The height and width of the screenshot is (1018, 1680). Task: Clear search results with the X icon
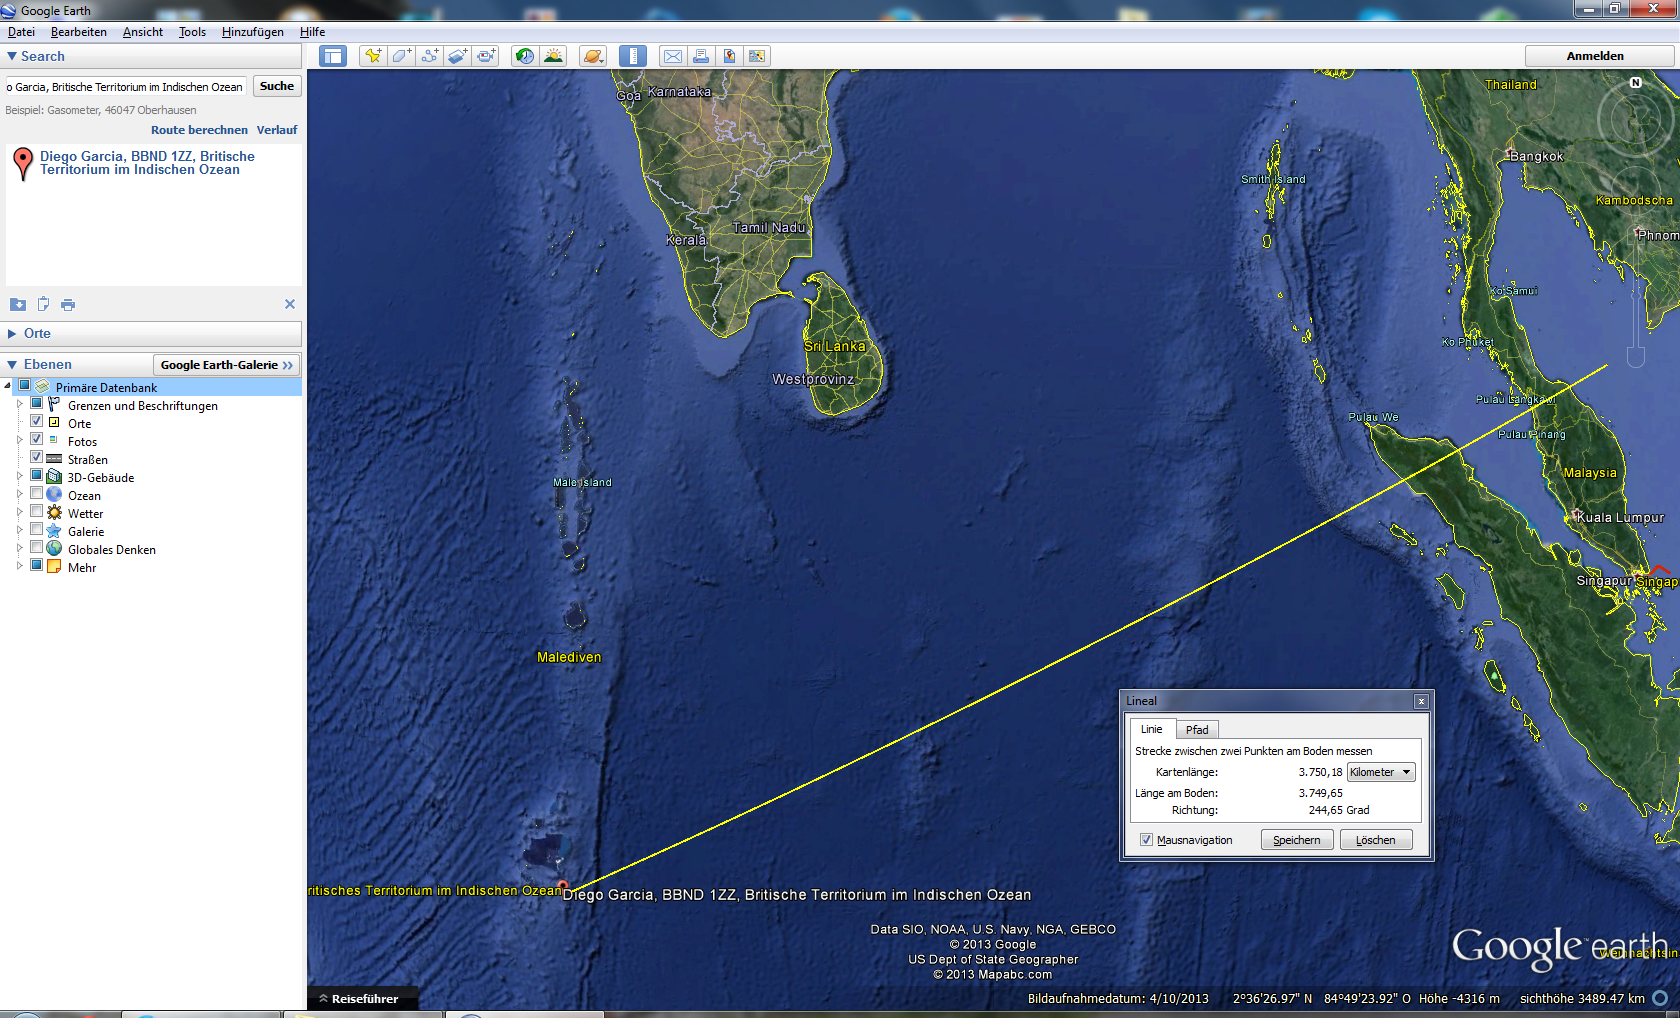coord(290,304)
